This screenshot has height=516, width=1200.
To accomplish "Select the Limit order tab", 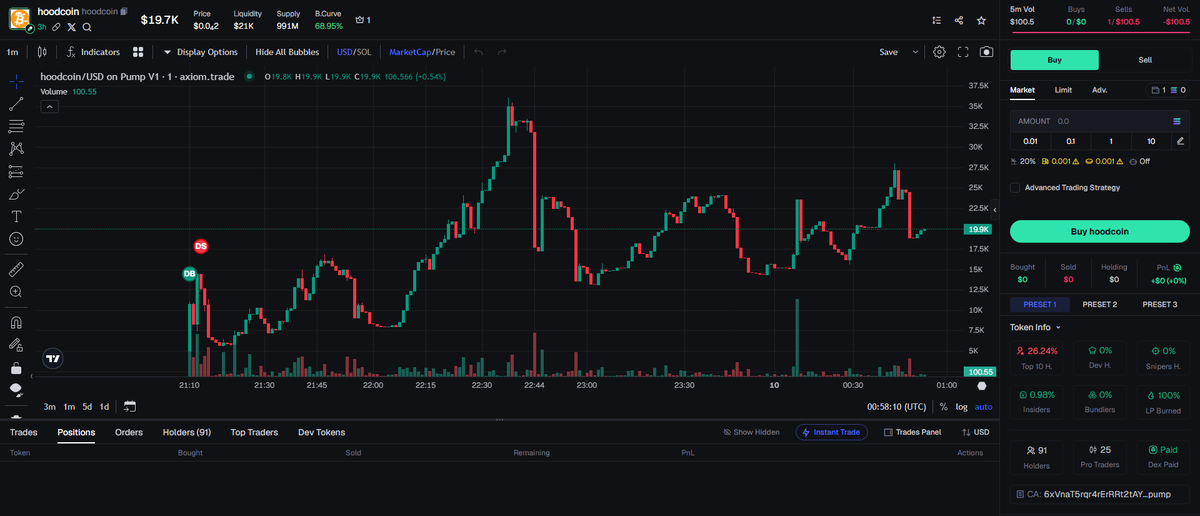I will [1063, 90].
